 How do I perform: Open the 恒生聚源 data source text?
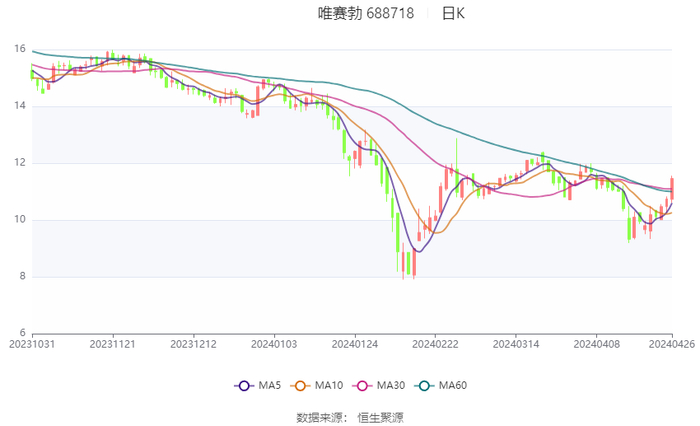[x=381, y=416]
